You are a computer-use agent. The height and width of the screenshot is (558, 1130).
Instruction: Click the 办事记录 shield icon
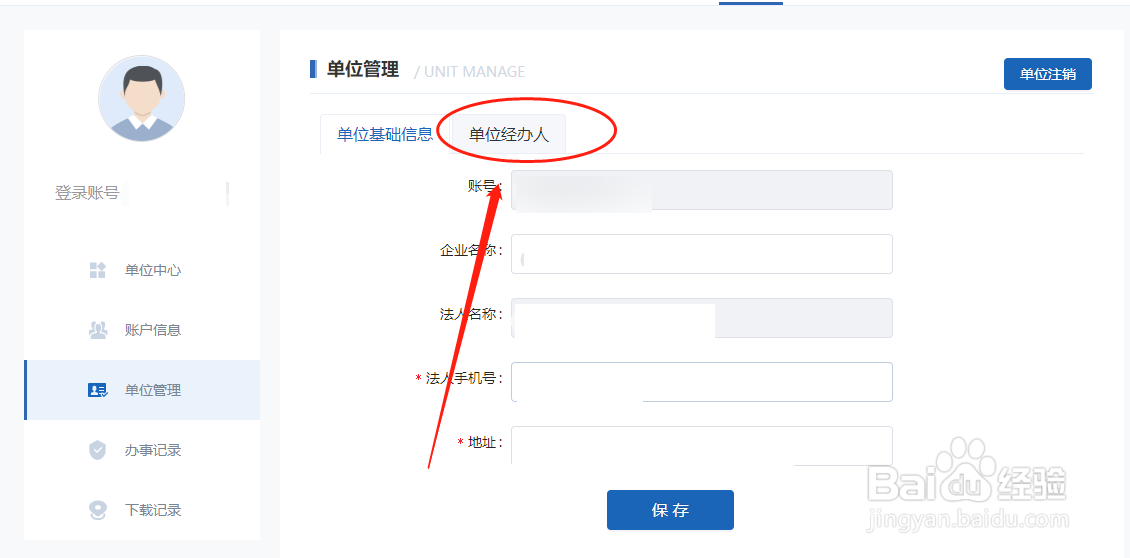click(x=97, y=450)
